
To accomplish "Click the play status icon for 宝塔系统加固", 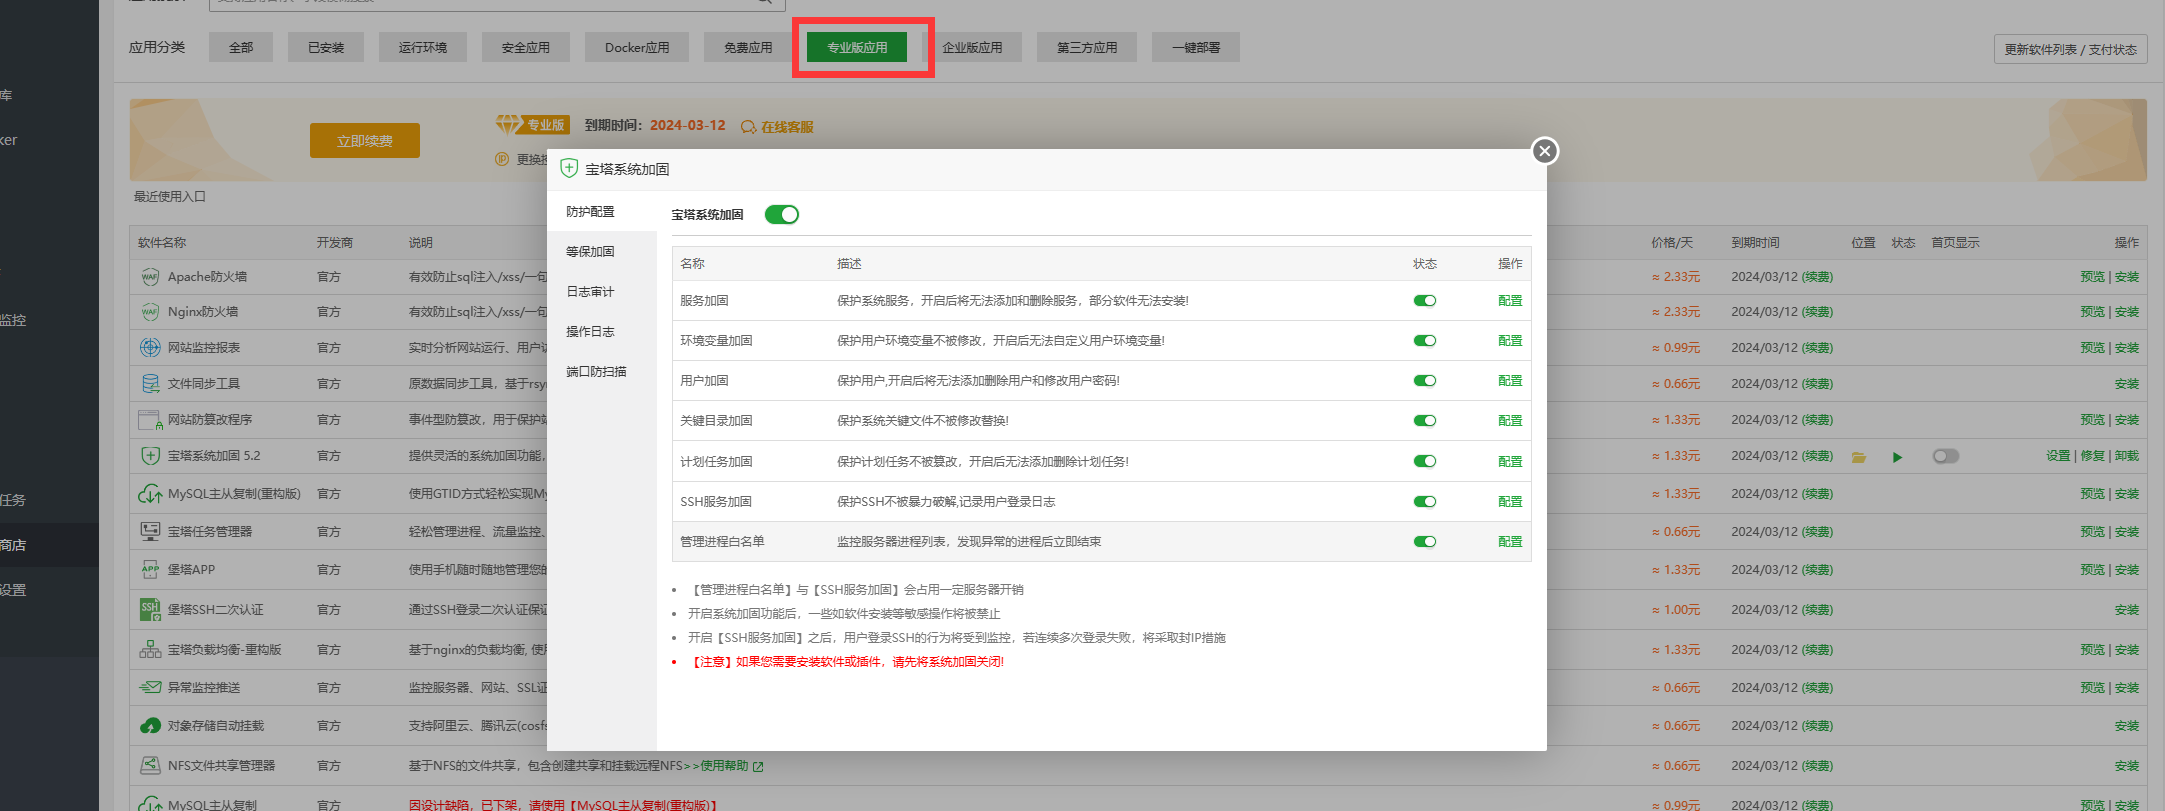I will (1897, 457).
